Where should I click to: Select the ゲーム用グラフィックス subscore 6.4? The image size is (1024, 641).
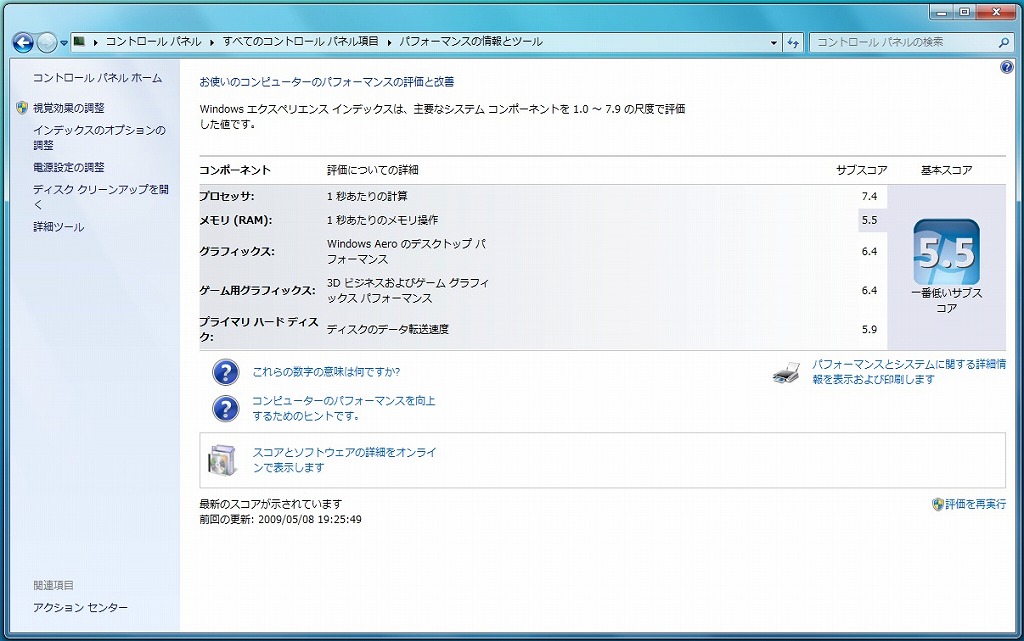tap(869, 290)
